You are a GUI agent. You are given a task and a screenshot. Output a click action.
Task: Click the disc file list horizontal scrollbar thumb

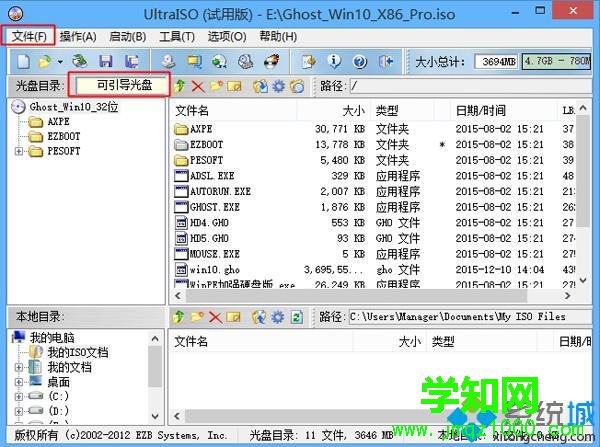point(356,295)
